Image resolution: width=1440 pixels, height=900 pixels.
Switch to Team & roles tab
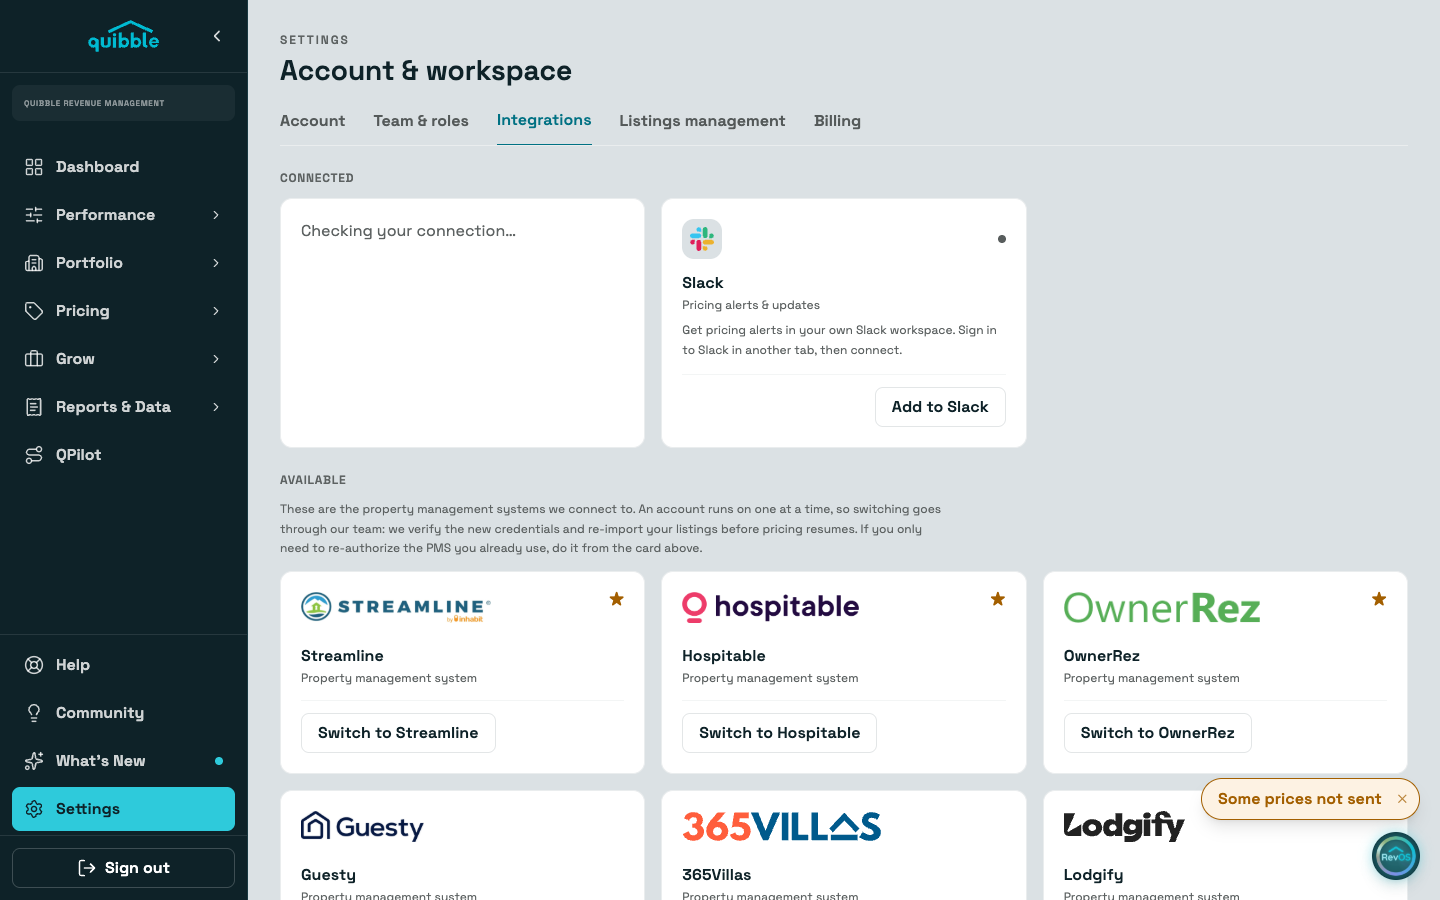pos(421,121)
